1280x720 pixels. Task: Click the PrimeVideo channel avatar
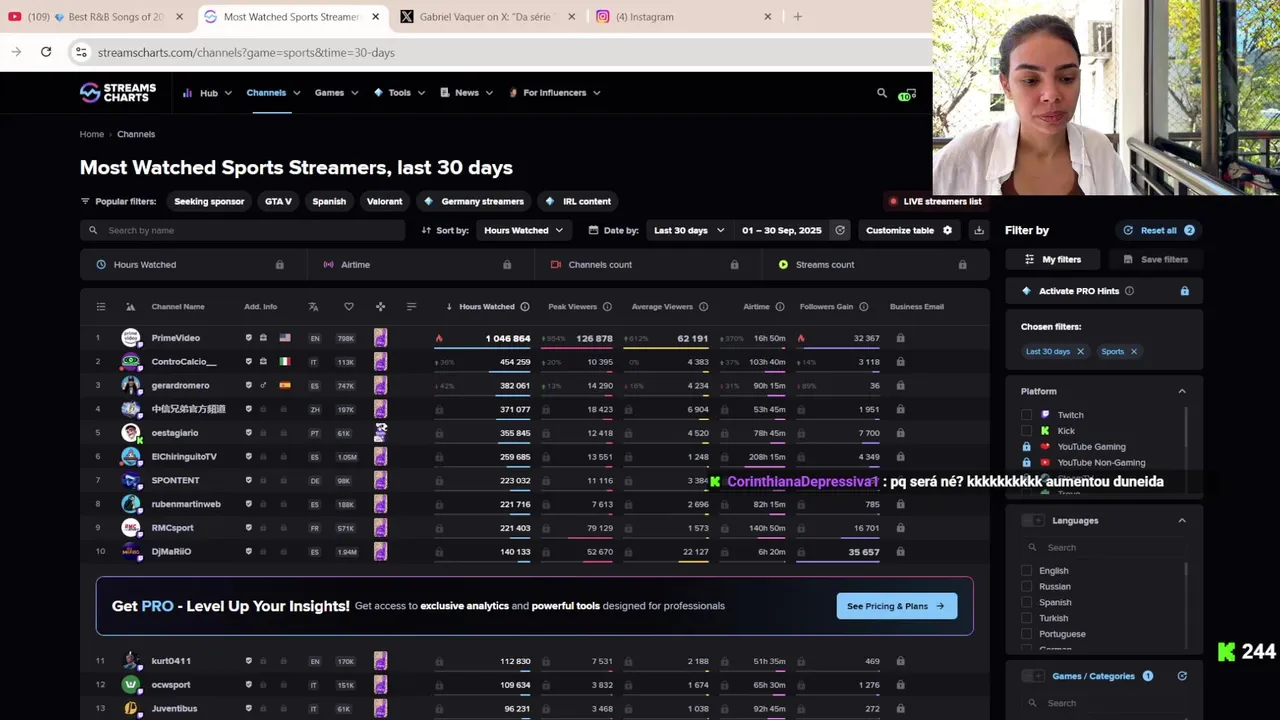click(131, 338)
